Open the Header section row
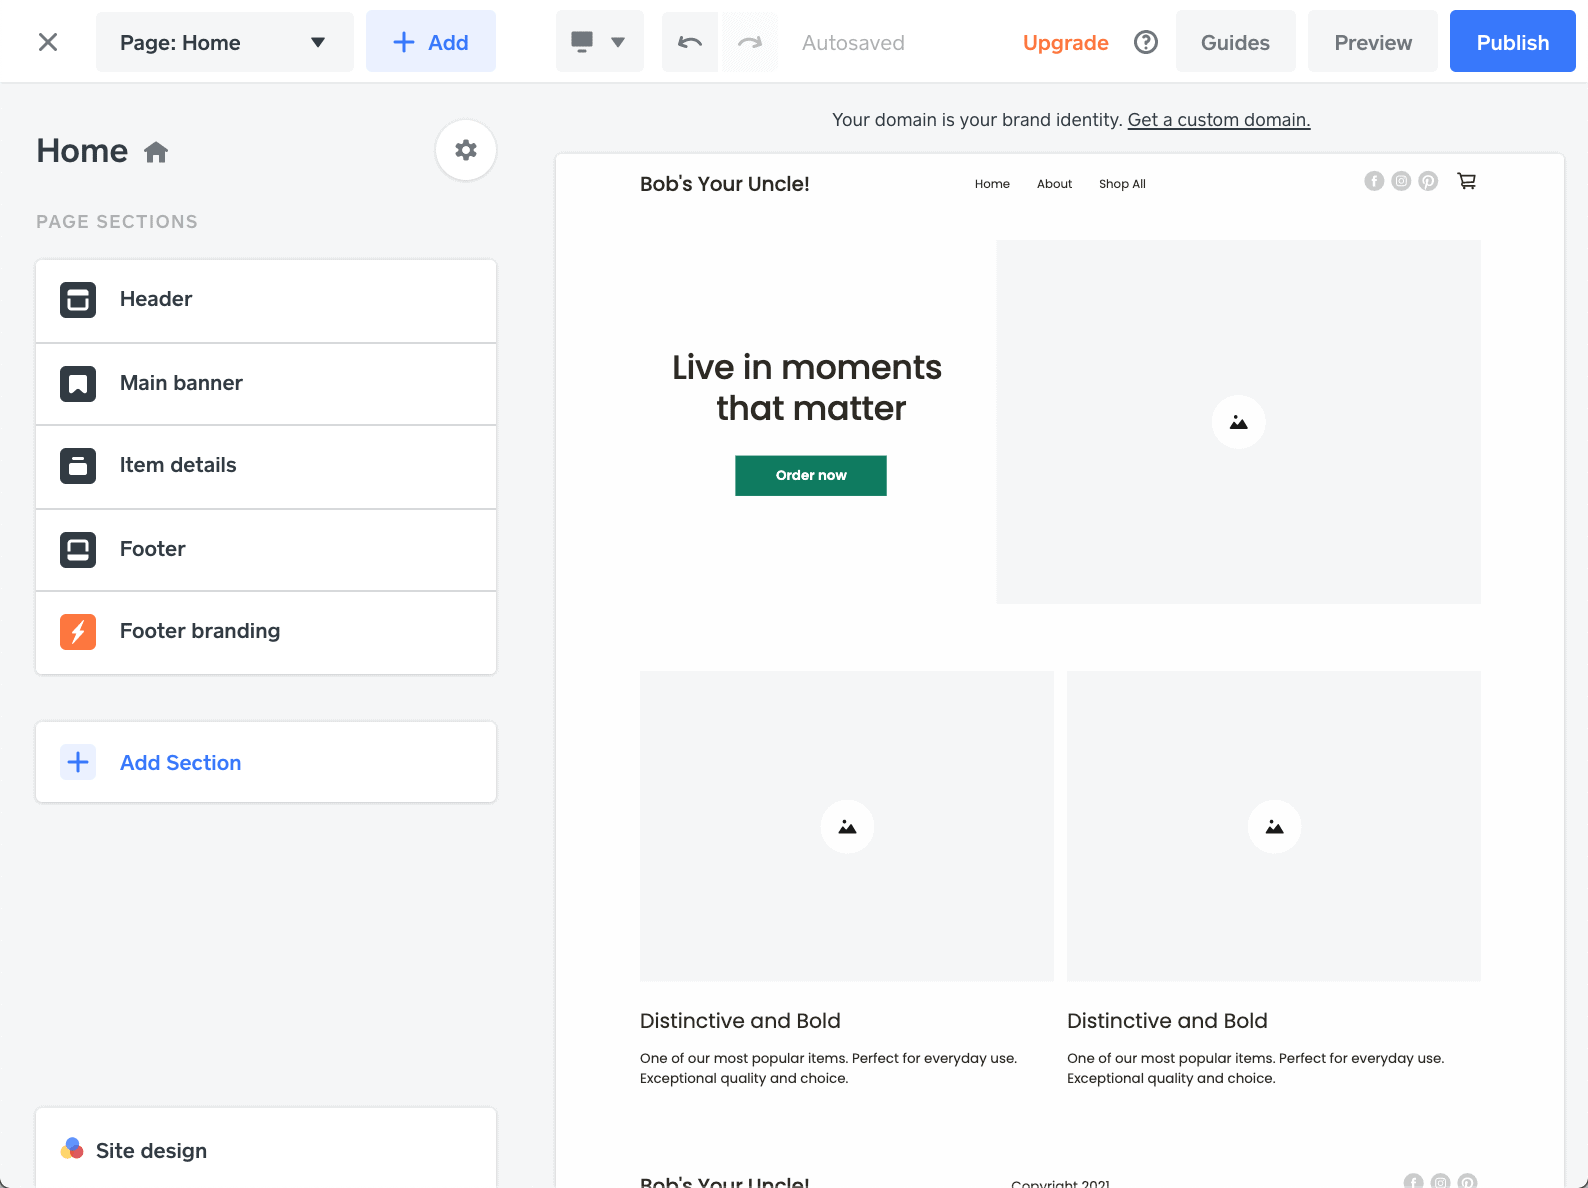The image size is (1588, 1188). [266, 300]
